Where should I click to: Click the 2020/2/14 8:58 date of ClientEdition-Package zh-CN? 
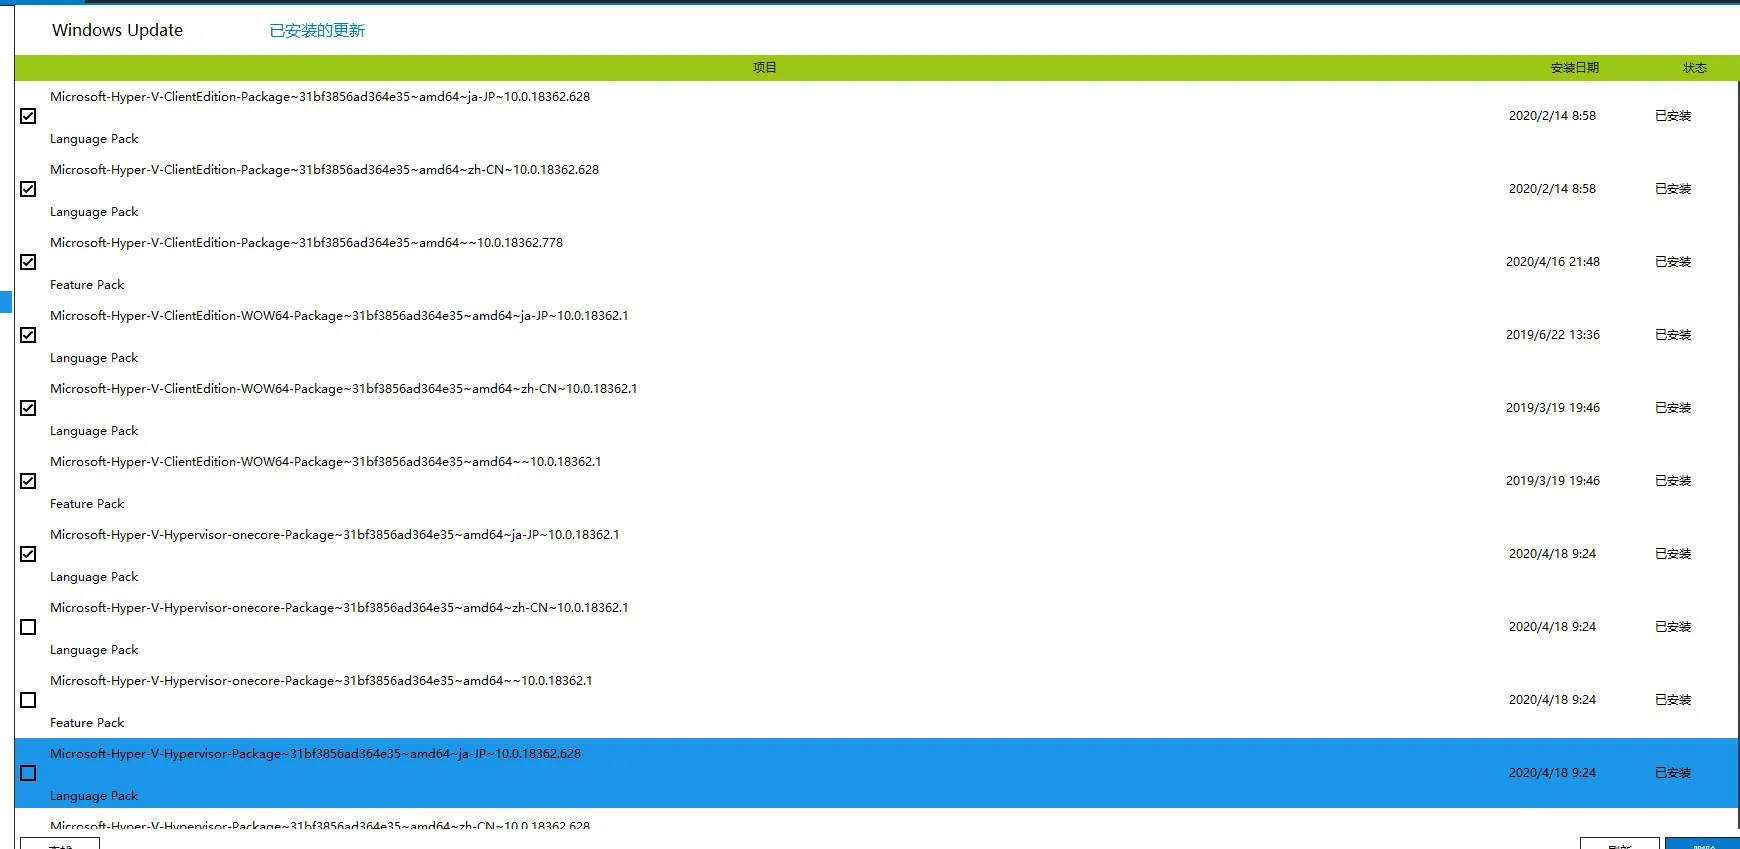[1553, 189]
